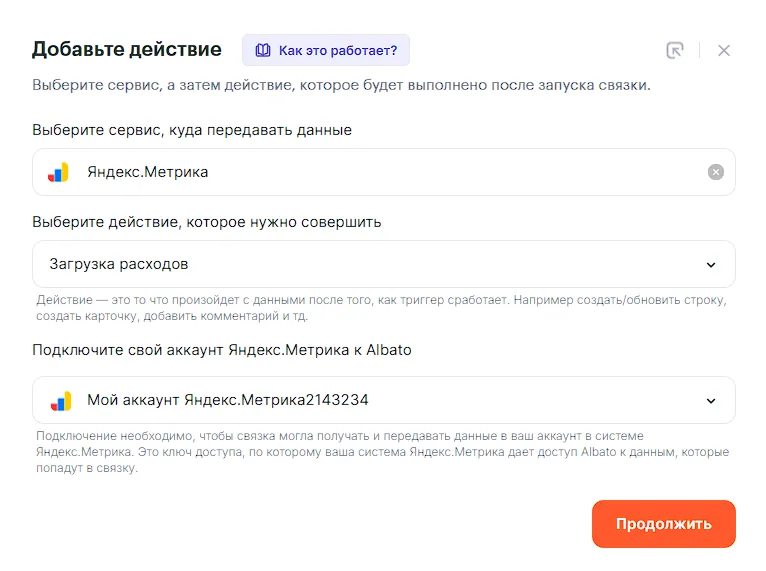766x571 pixels.
Task: Open the Как это работает? help link
Action: [337, 50]
